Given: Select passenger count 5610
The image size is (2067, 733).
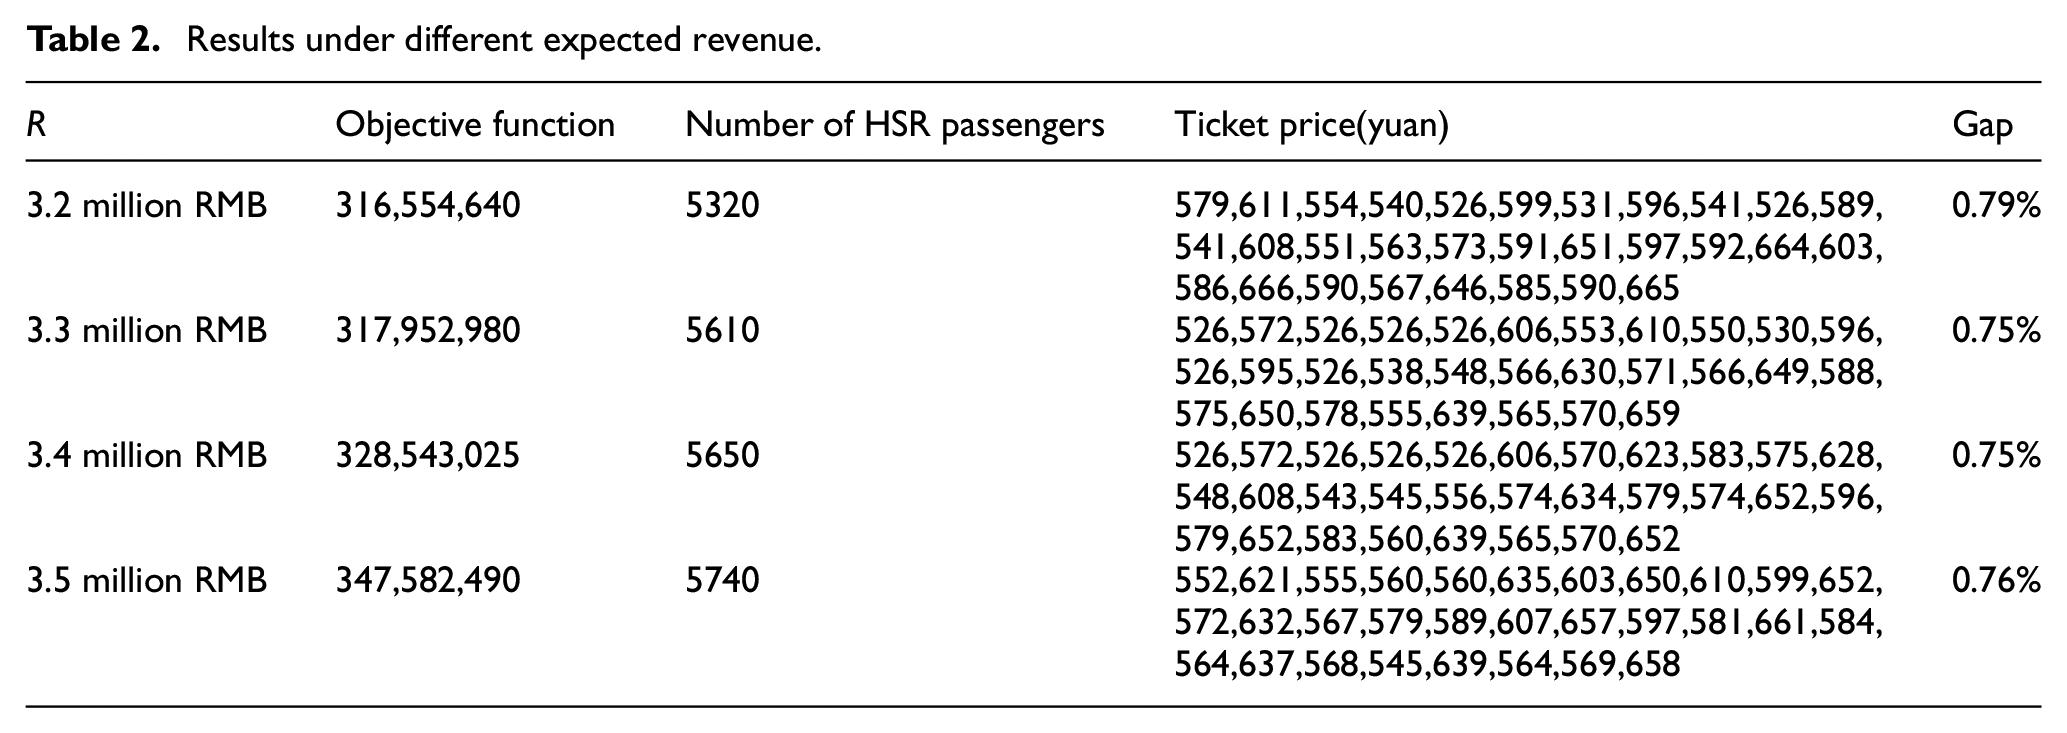Looking at the screenshot, I should point(722,331).
